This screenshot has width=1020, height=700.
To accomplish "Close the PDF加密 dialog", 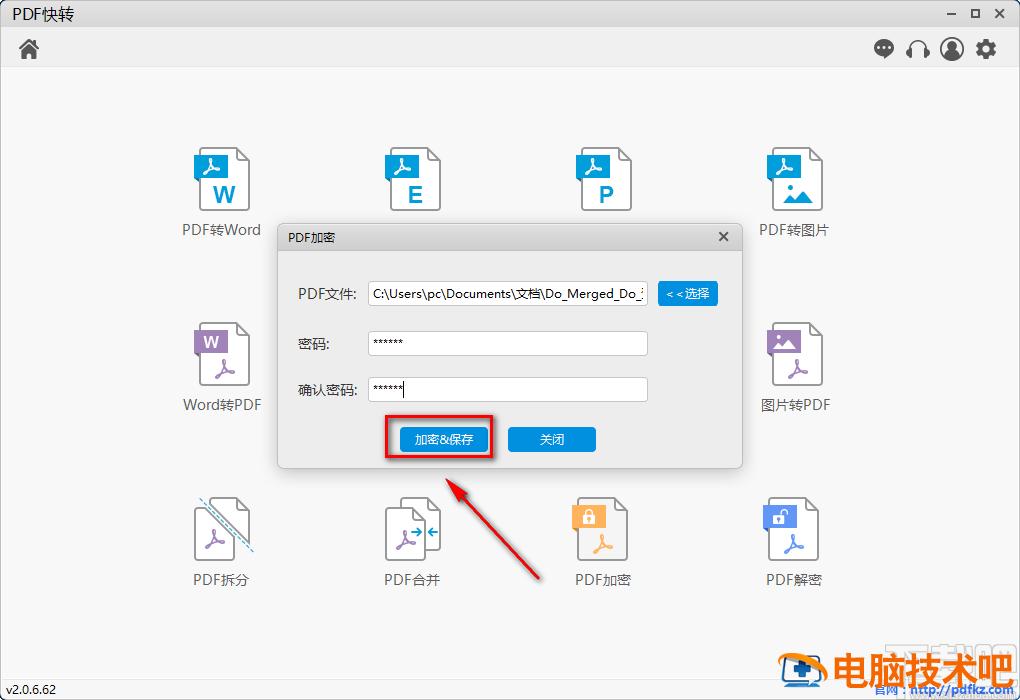I will point(723,237).
